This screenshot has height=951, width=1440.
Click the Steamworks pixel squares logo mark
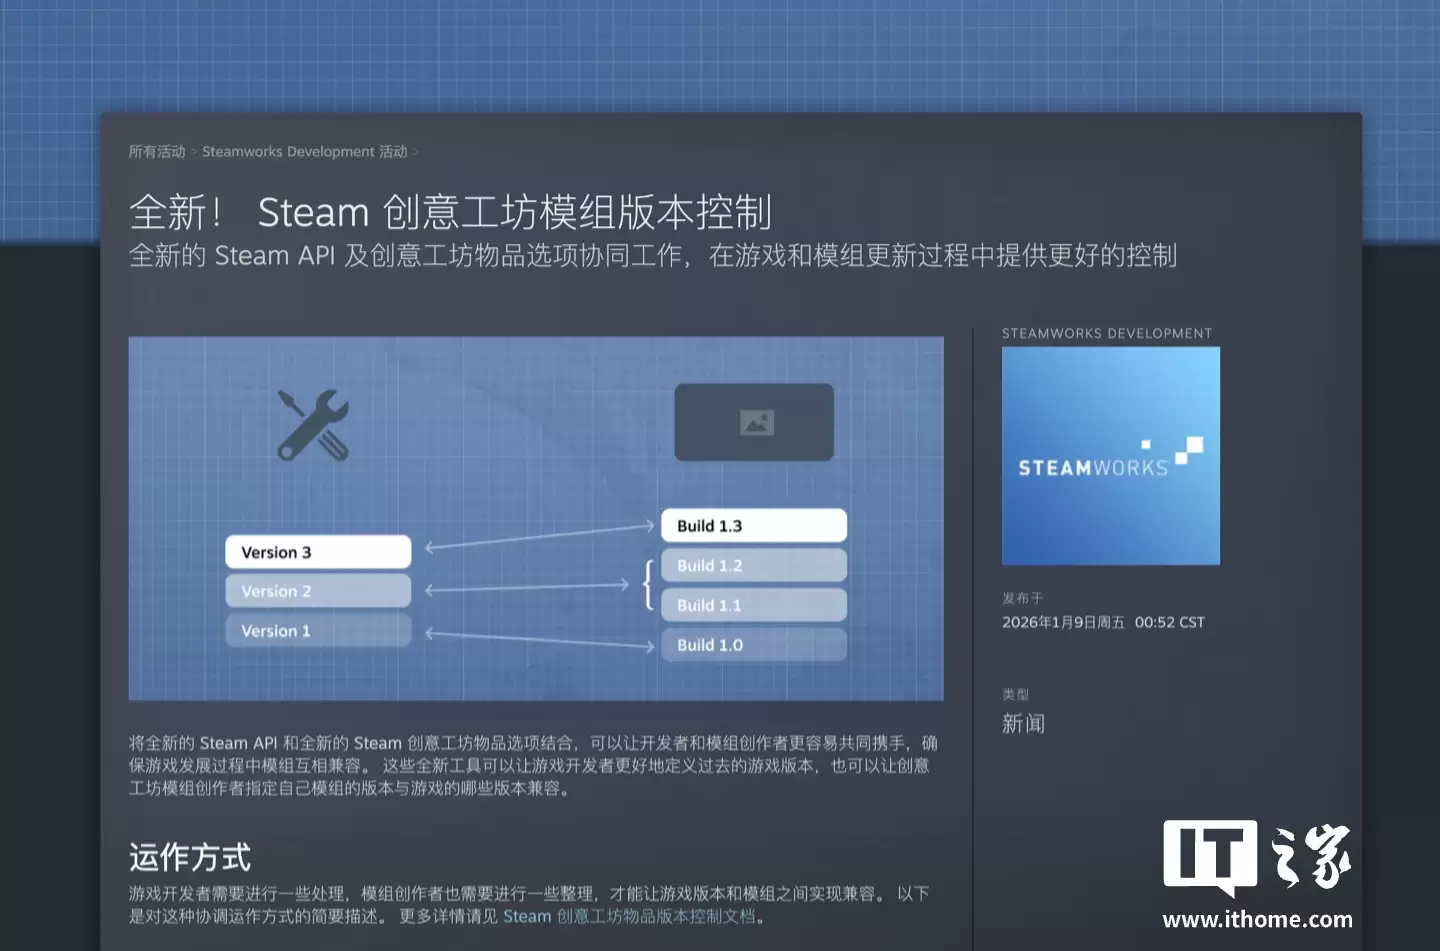1186,452
